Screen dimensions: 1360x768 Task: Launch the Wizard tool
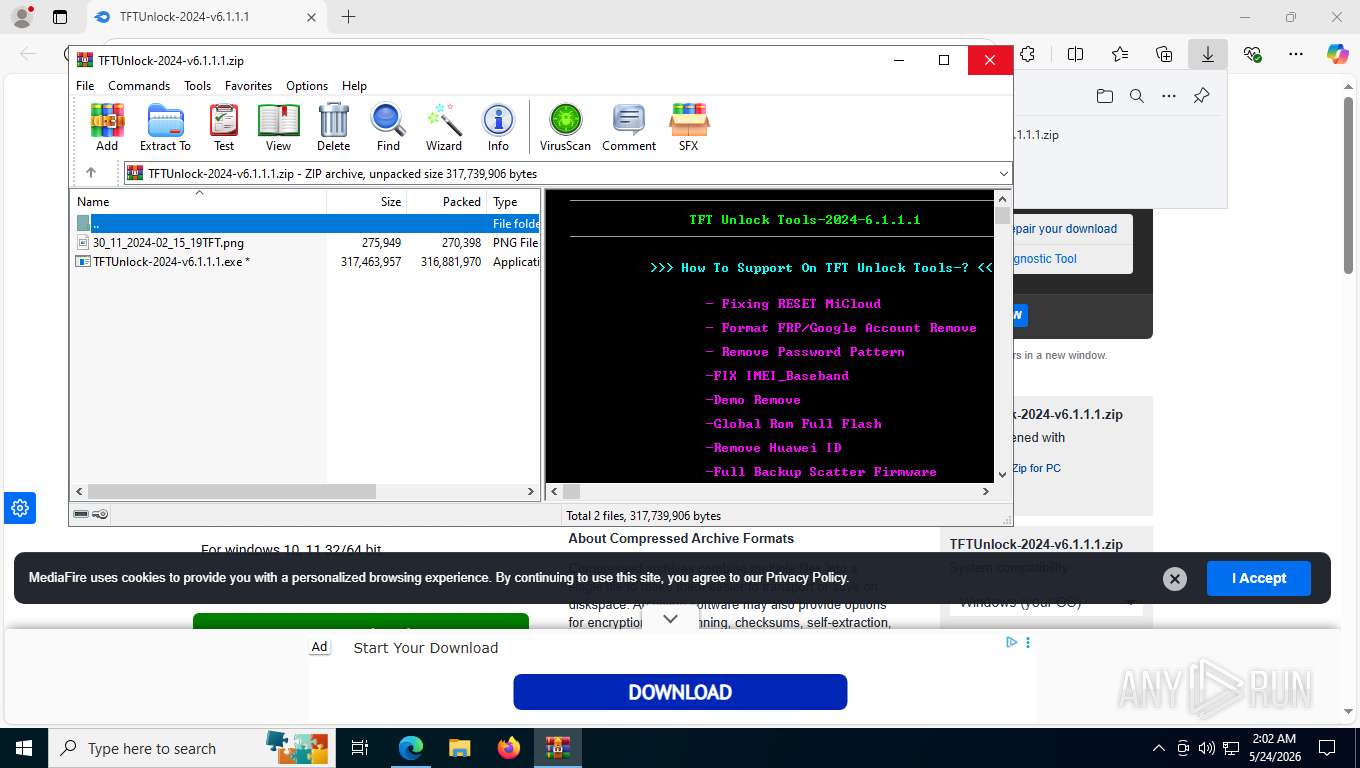click(443, 127)
